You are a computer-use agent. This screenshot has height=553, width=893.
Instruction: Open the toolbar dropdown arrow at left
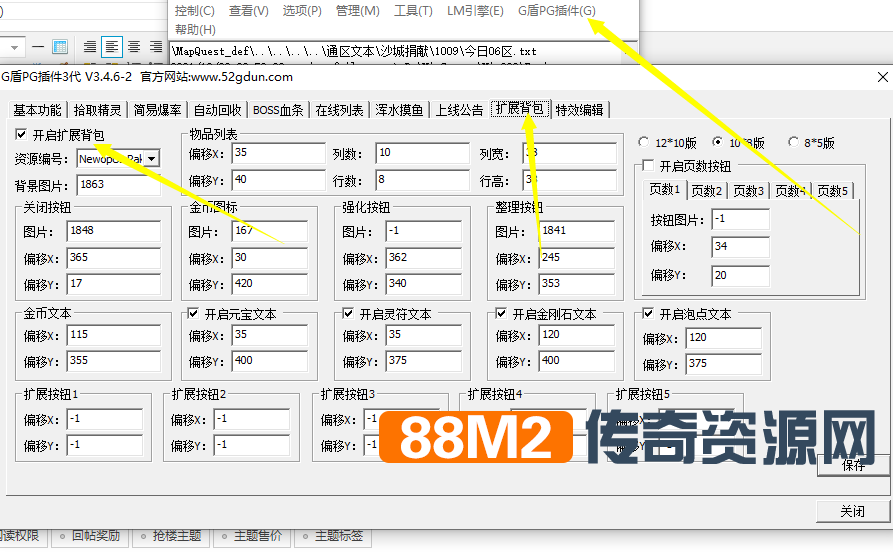click(x=15, y=47)
